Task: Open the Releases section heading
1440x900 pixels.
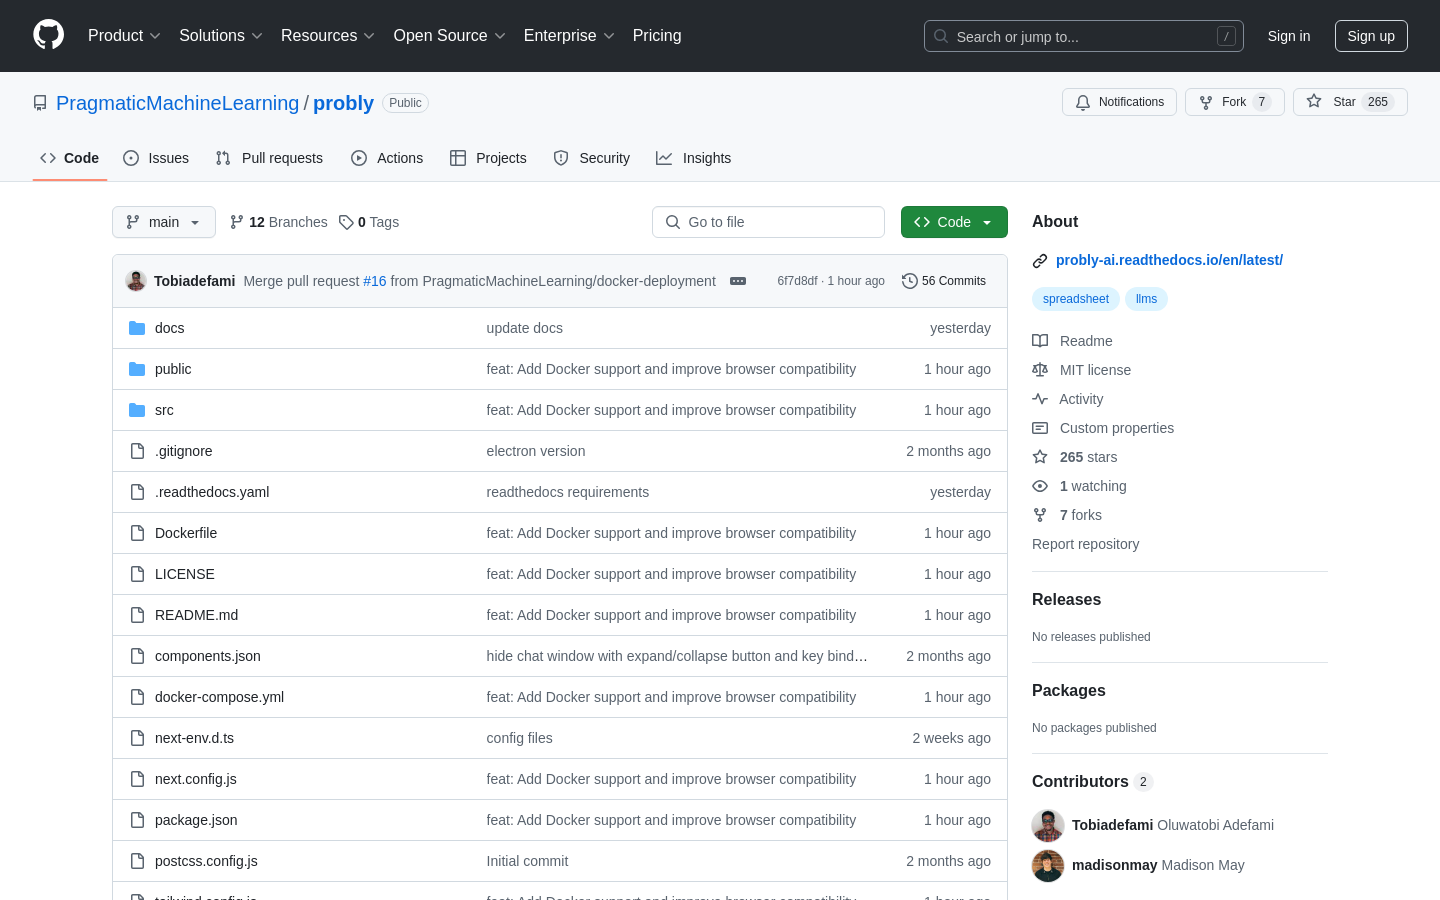Action: (1066, 600)
